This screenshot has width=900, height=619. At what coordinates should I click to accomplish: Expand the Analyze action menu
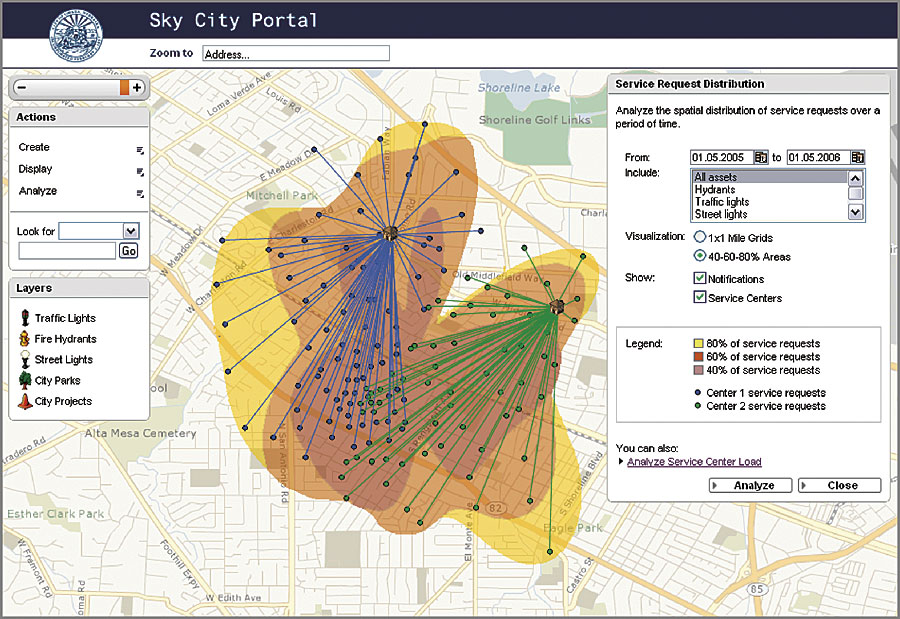[140, 194]
